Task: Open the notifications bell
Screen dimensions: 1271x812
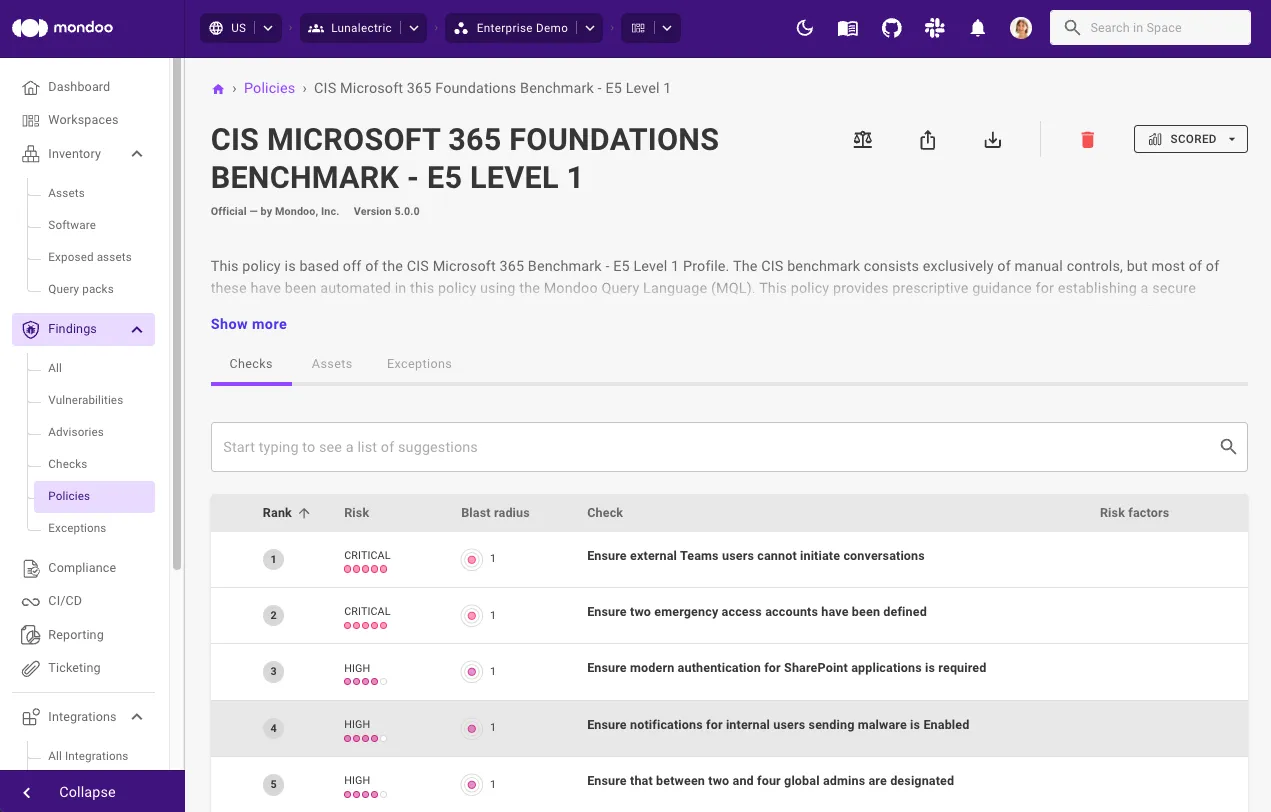Action: coord(978,28)
